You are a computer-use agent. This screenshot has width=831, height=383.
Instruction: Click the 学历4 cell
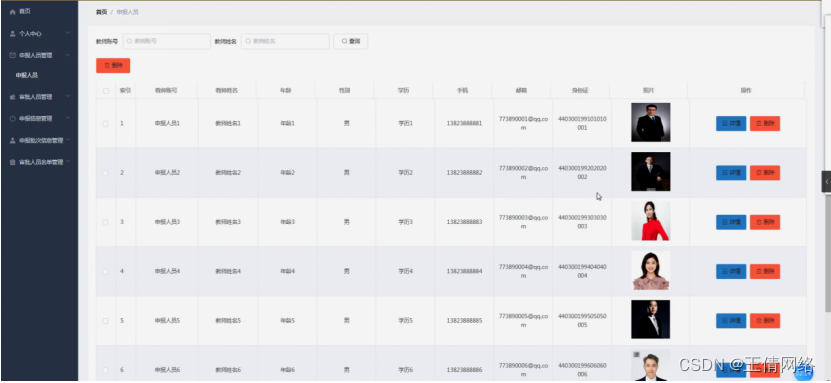[405, 271]
